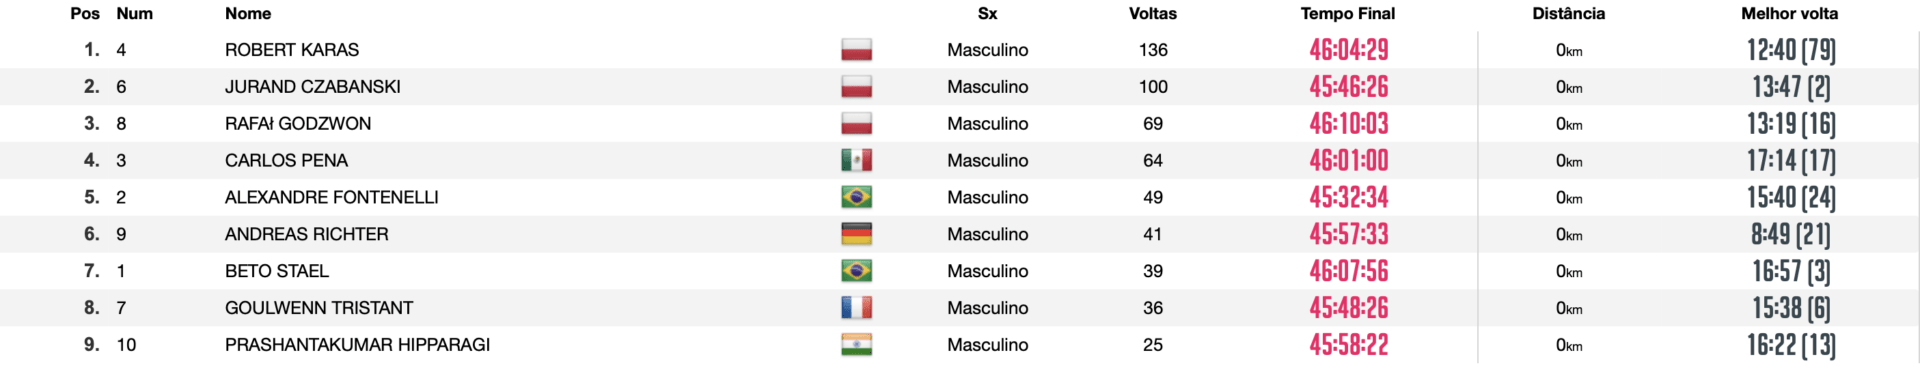Viewport: 1920px width, 370px height.
Task: Click Andreas Richter's German flag icon
Action: point(856,234)
